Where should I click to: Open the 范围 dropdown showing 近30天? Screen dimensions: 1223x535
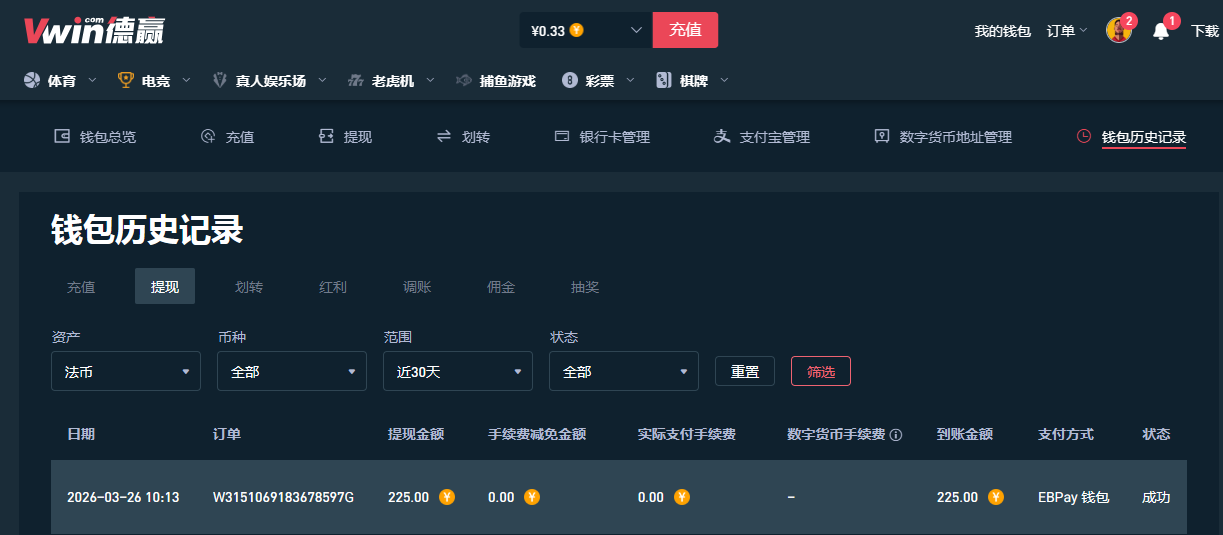[458, 371]
